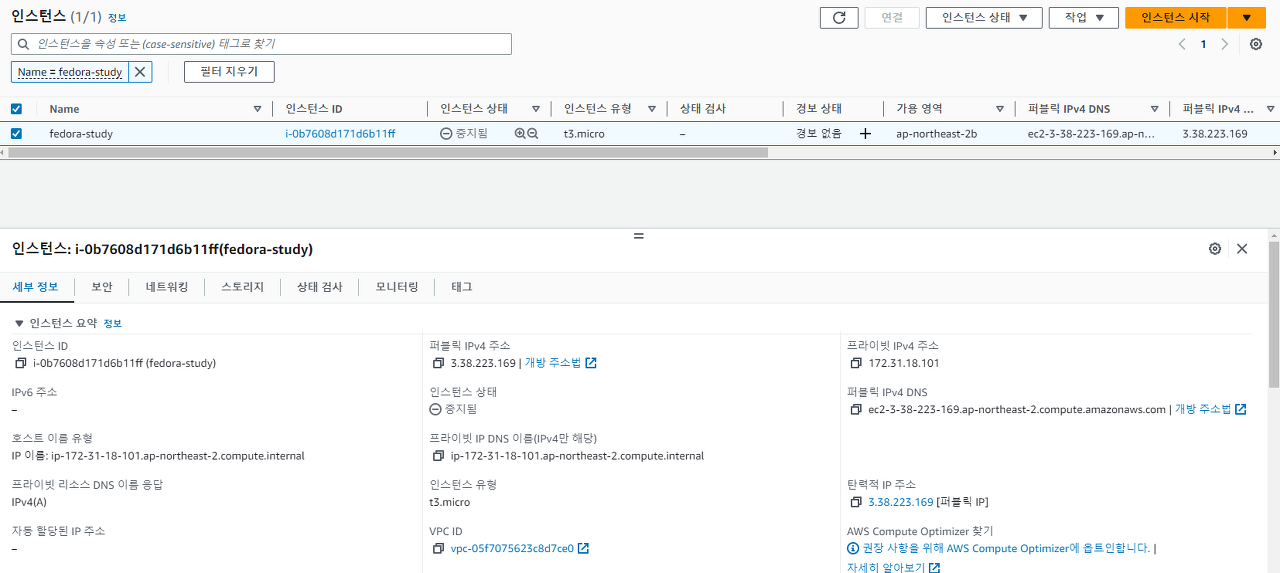Click 정보 link beside 인스턴스 요약
The width and height of the screenshot is (1280, 573).
pos(112,324)
